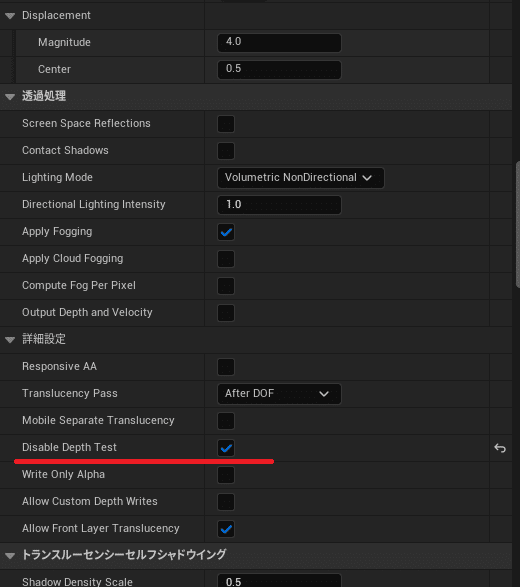
Task: Open the Translucency Pass dropdown
Action: click(279, 394)
